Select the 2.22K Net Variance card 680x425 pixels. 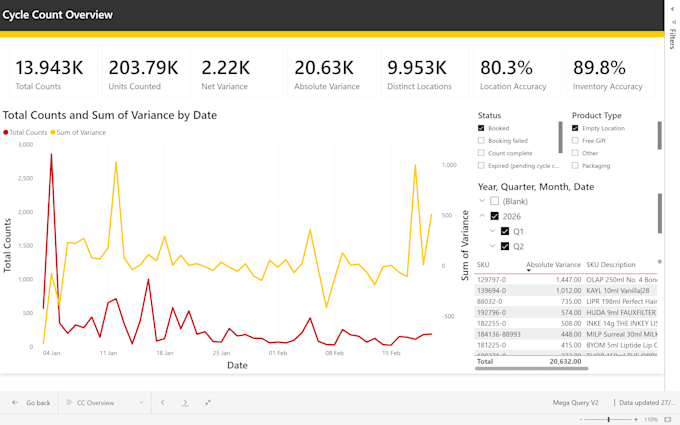(x=239, y=72)
